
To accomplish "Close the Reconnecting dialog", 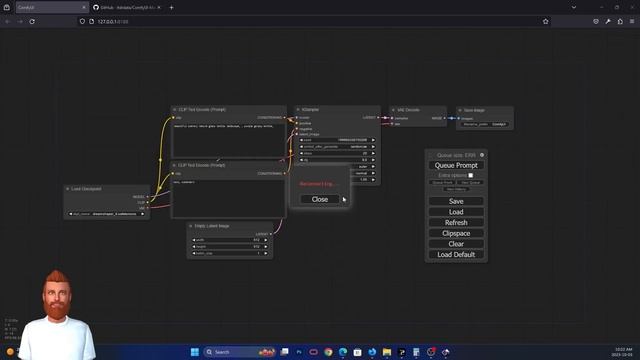I will pyautogui.click(x=320, y=199).
